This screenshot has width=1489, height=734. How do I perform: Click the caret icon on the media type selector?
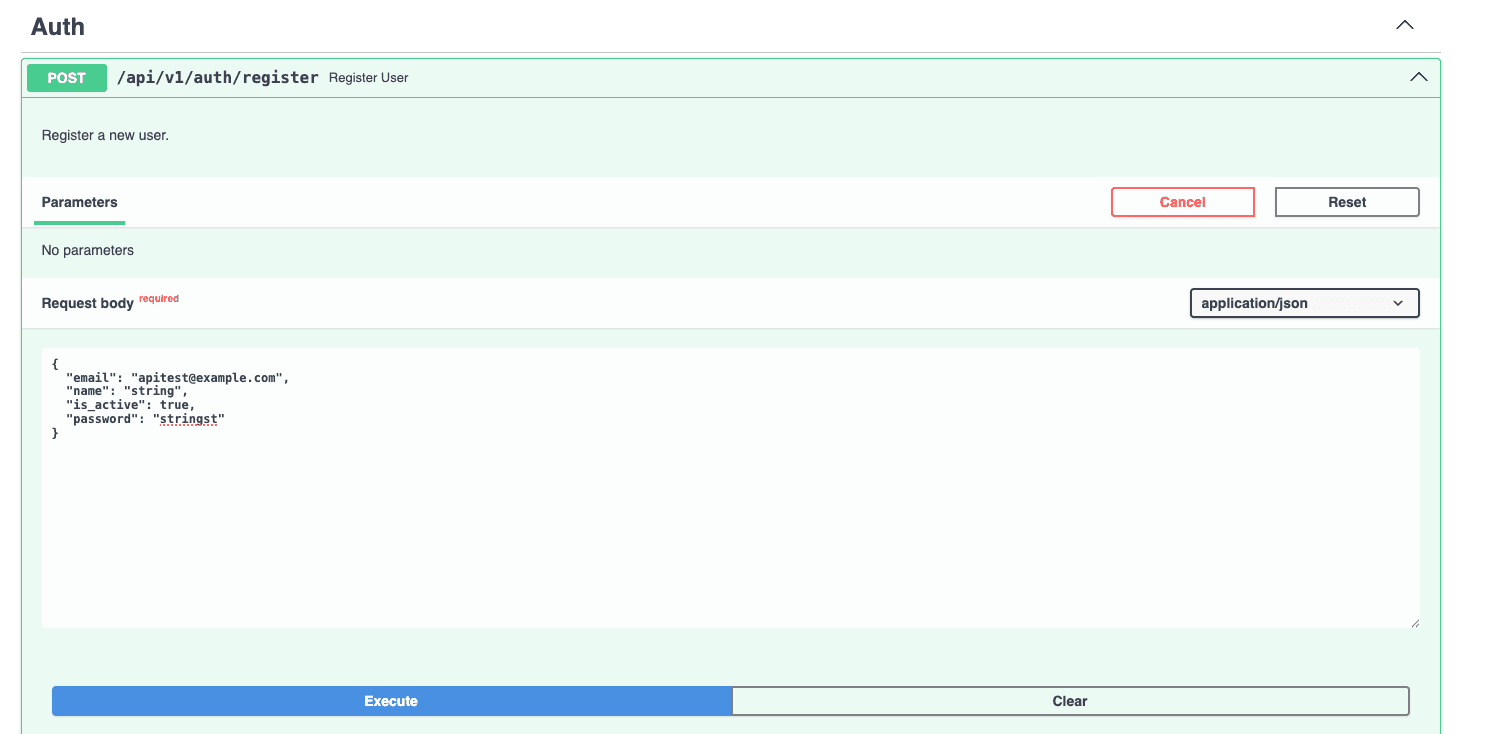pyautogui.click(x=1398, y=303)
